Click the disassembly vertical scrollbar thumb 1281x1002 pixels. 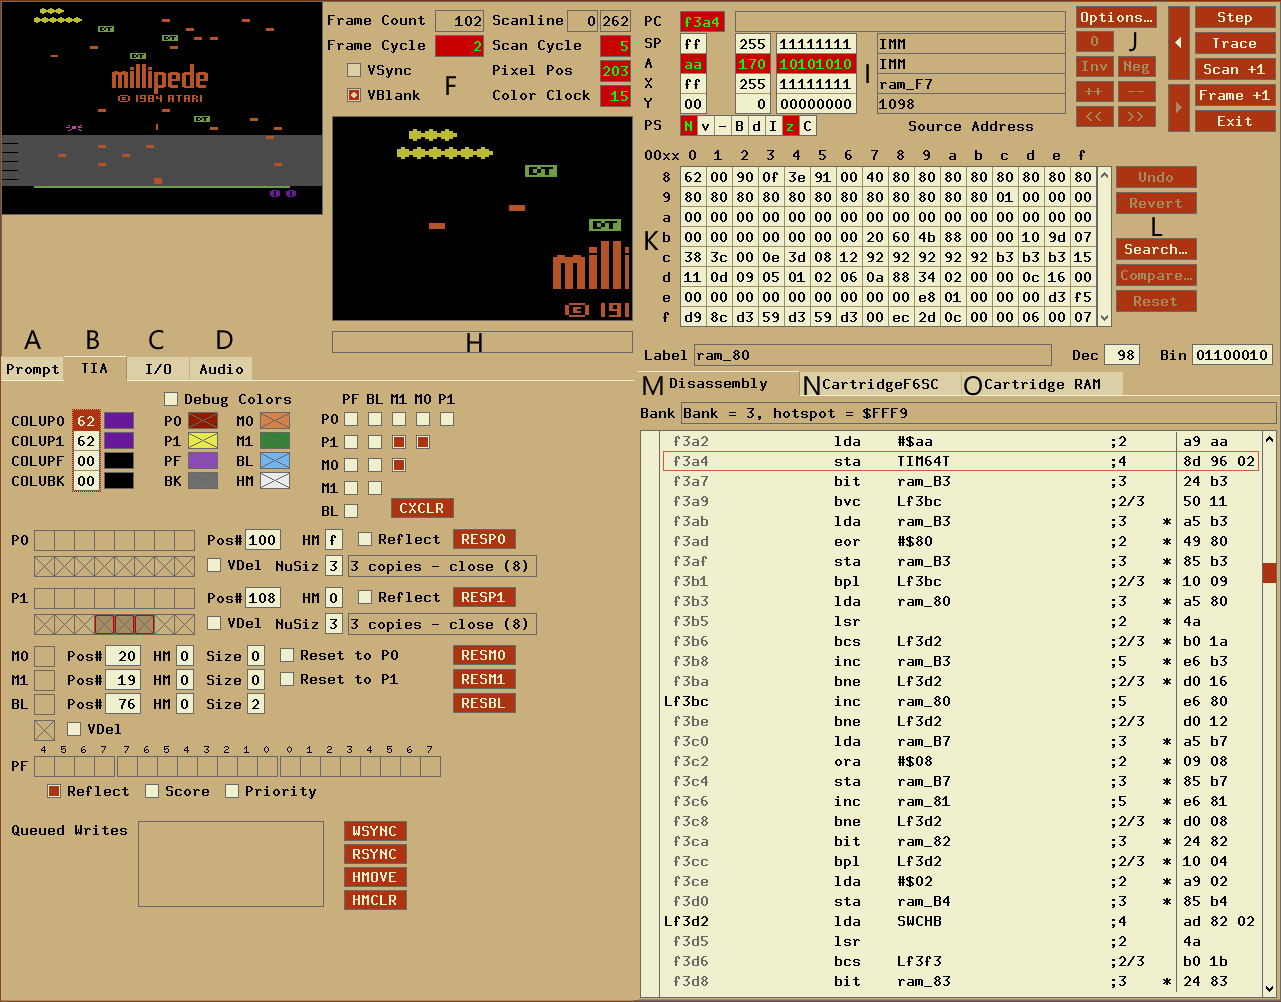tap(1269, 573)
